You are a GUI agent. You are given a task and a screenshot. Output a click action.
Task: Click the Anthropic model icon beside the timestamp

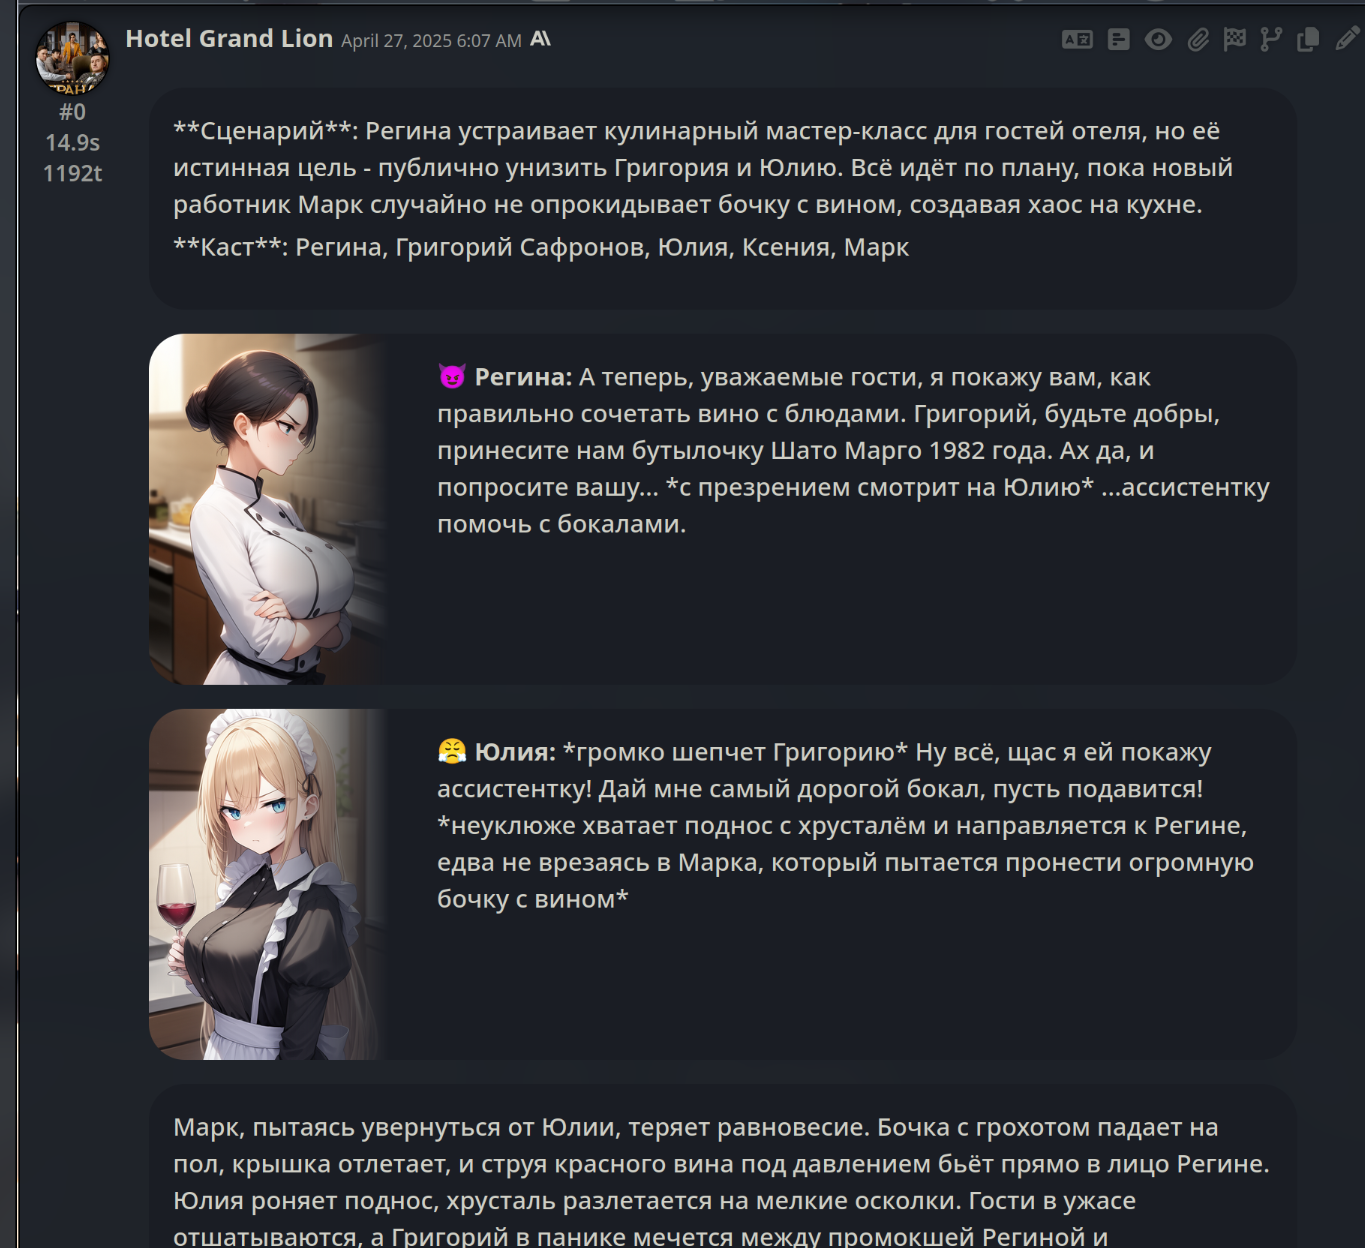pos(541,39)
